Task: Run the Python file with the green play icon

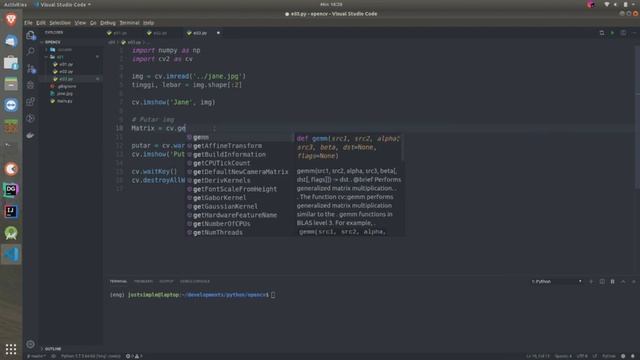Action: (x=612, y=33)
